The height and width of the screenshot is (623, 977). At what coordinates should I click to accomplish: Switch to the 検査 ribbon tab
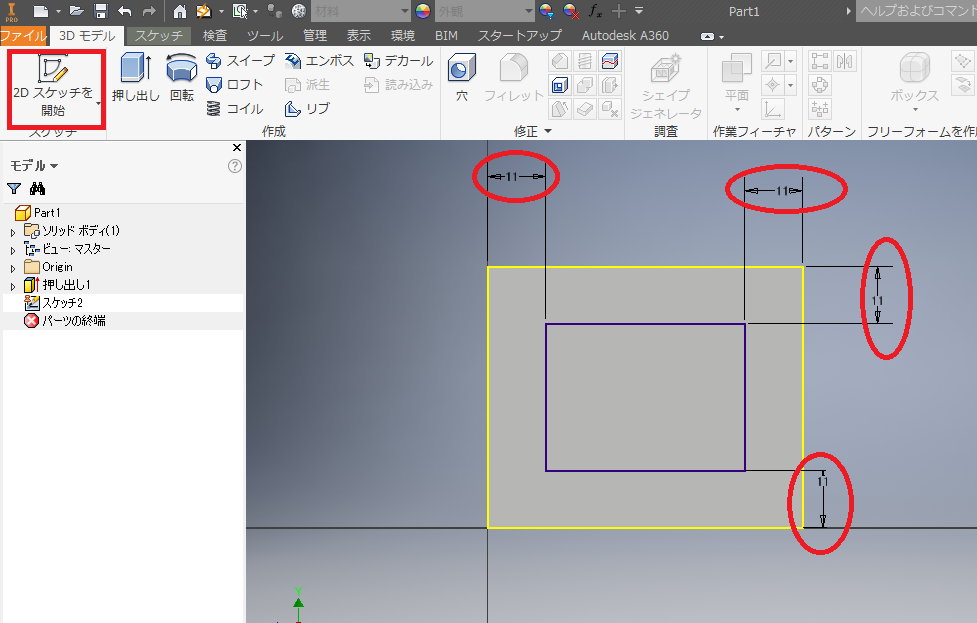pos(214,36)
